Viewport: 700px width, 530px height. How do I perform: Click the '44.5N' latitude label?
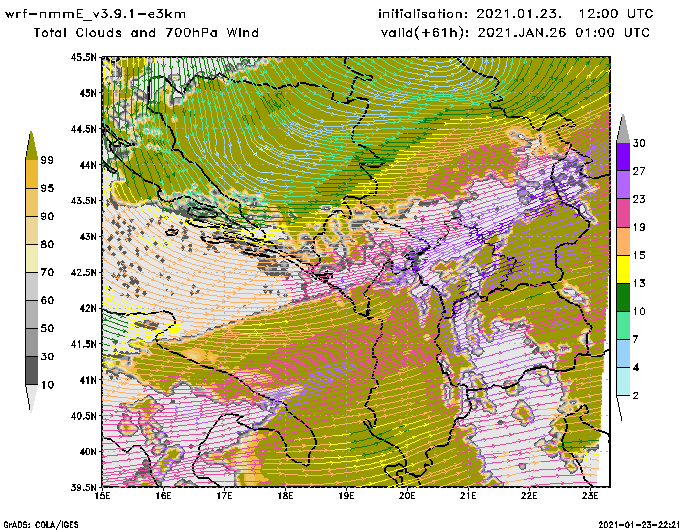(83, 129)
